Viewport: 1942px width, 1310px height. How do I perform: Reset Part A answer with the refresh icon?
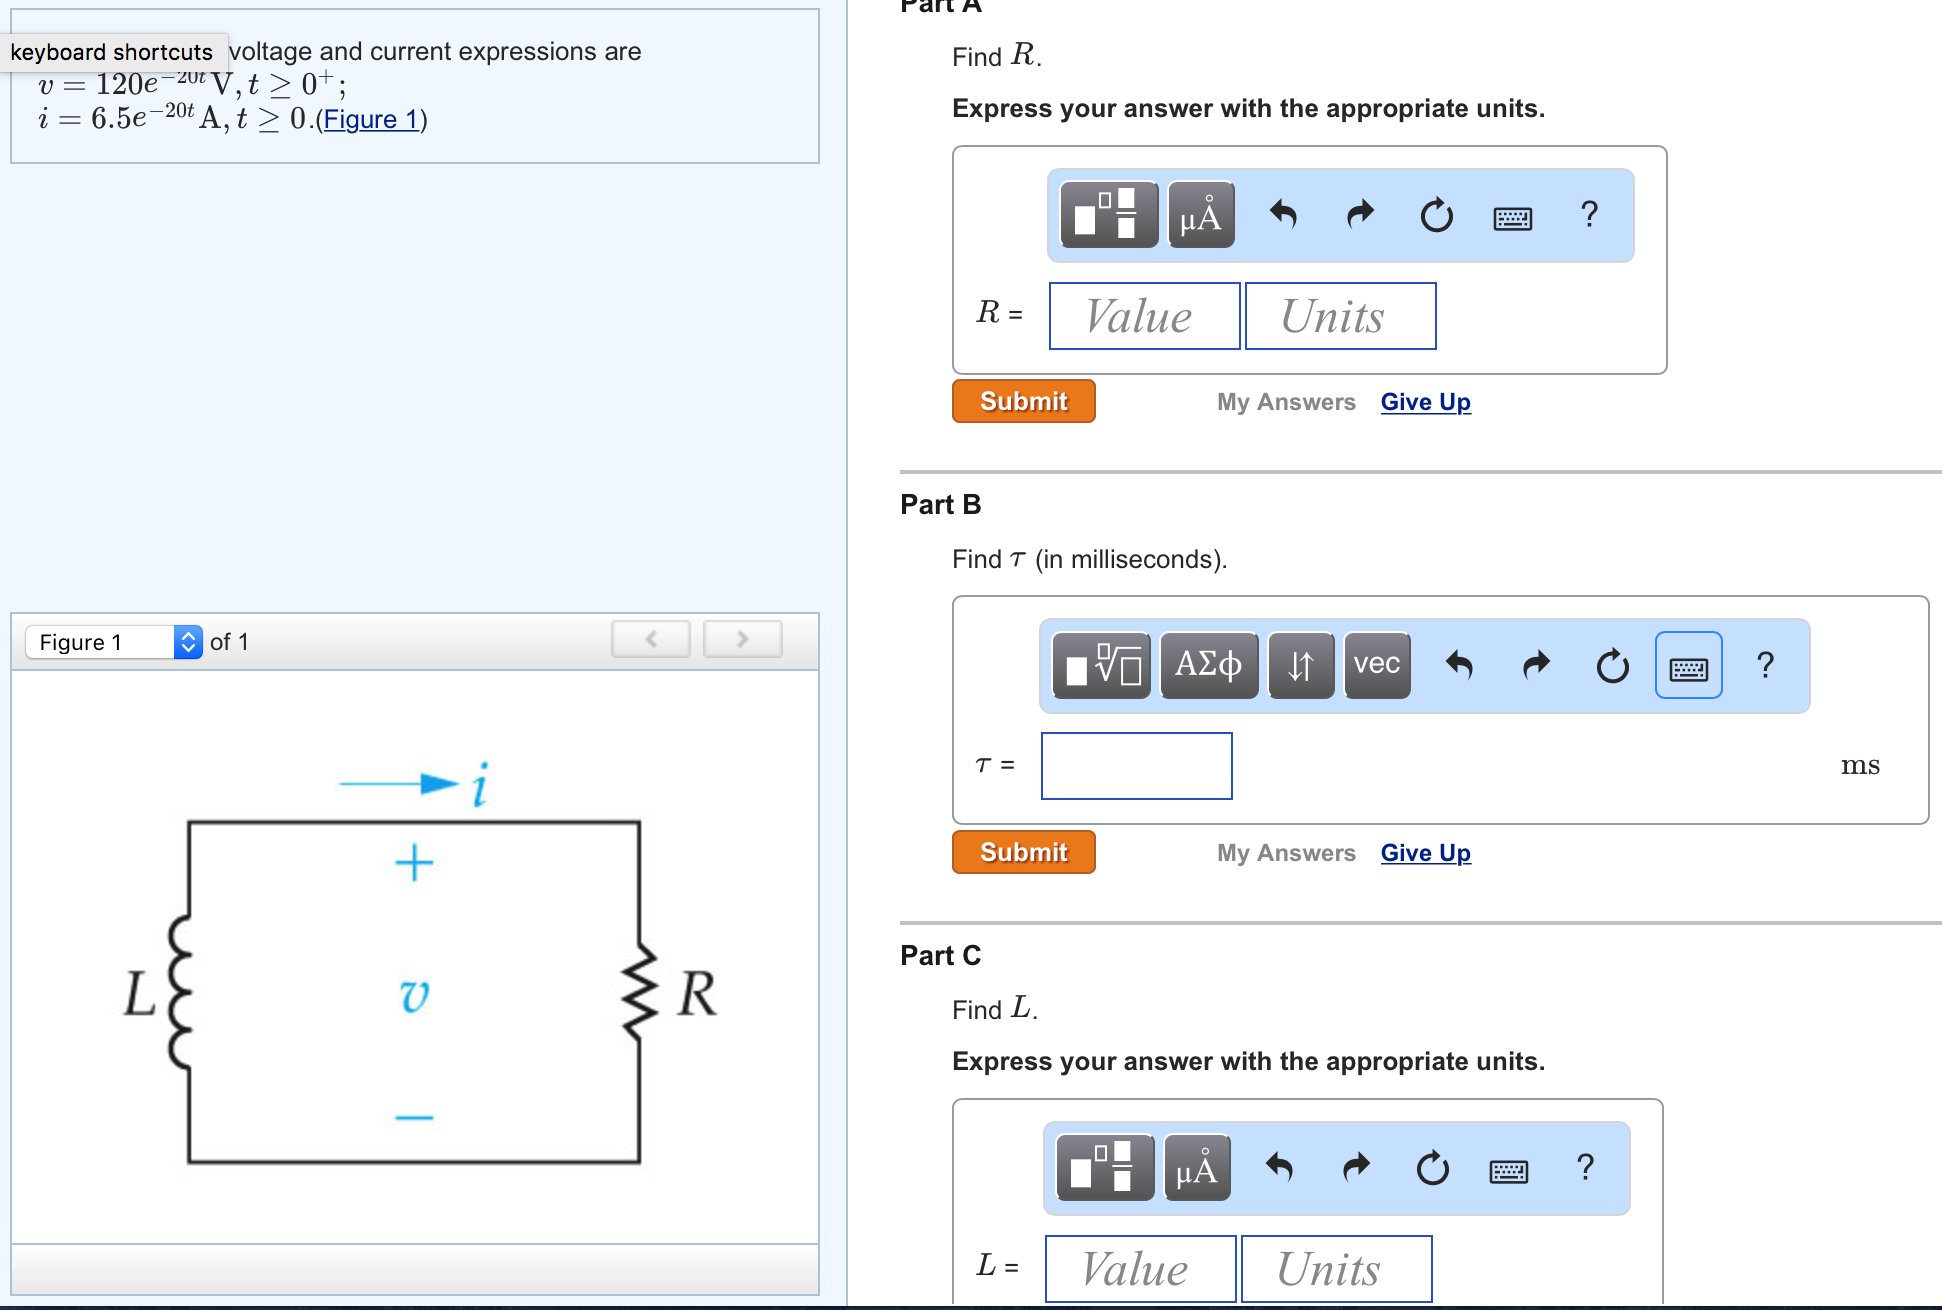(1436, 214)
